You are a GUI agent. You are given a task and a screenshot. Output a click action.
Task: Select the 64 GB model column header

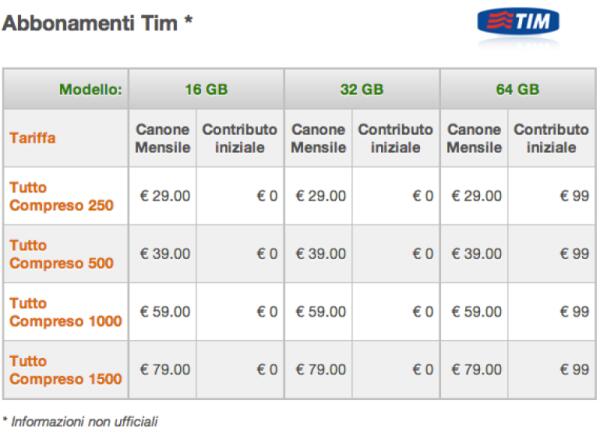(518, 89)
